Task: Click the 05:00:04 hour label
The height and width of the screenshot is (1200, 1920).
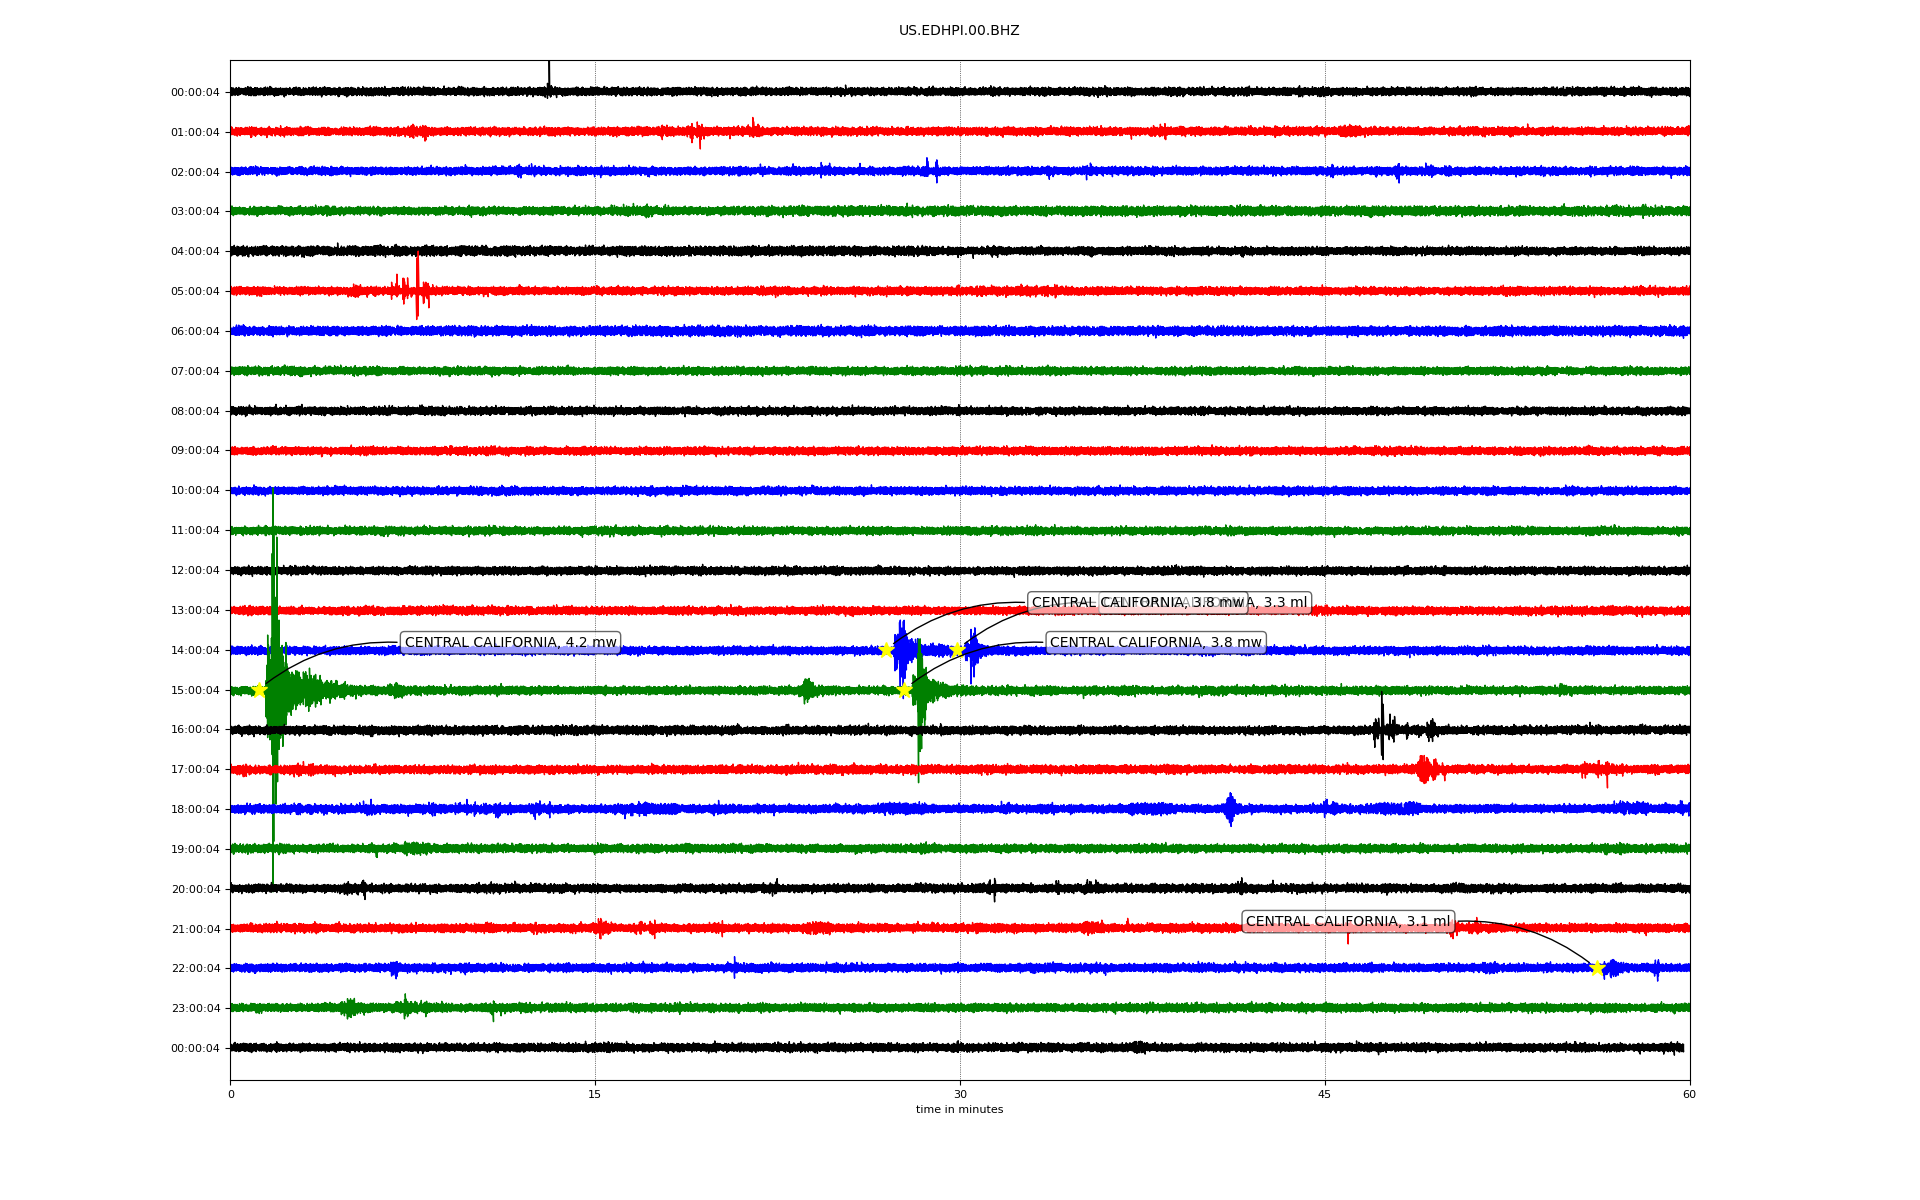Action: [195, 292]
